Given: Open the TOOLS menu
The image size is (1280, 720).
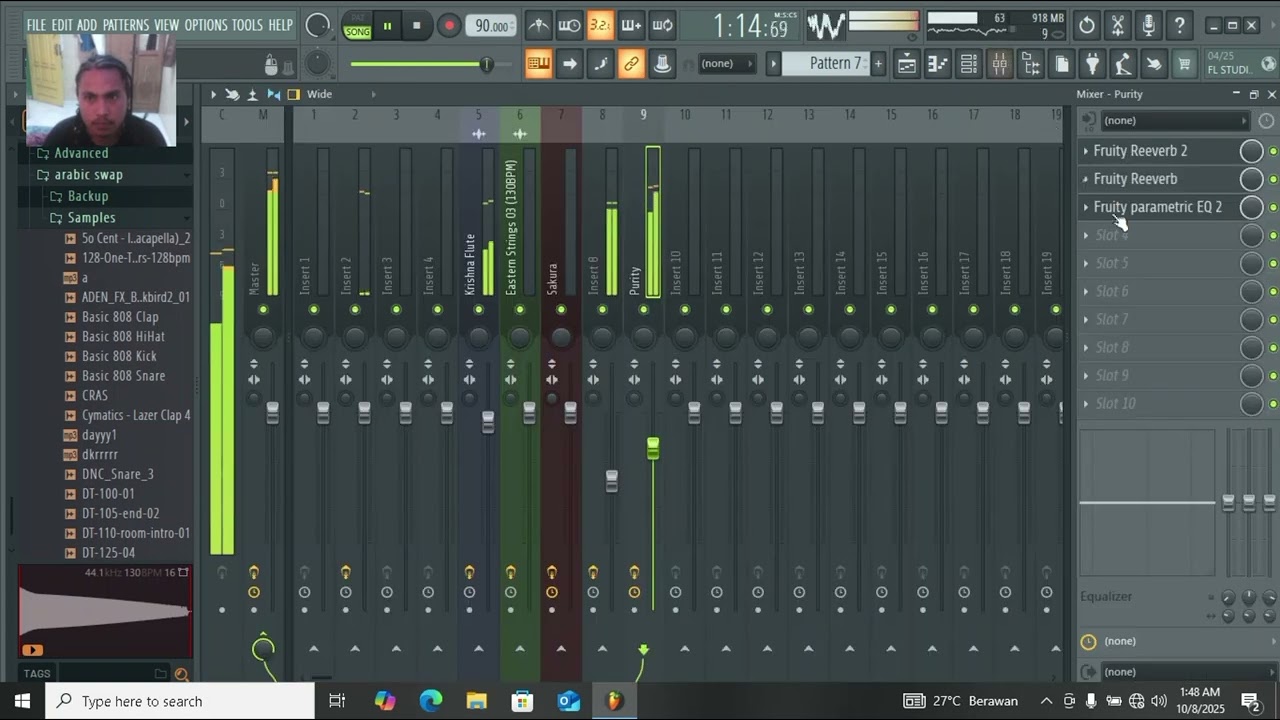Looking at the screenshot, I should coord(248,25).
